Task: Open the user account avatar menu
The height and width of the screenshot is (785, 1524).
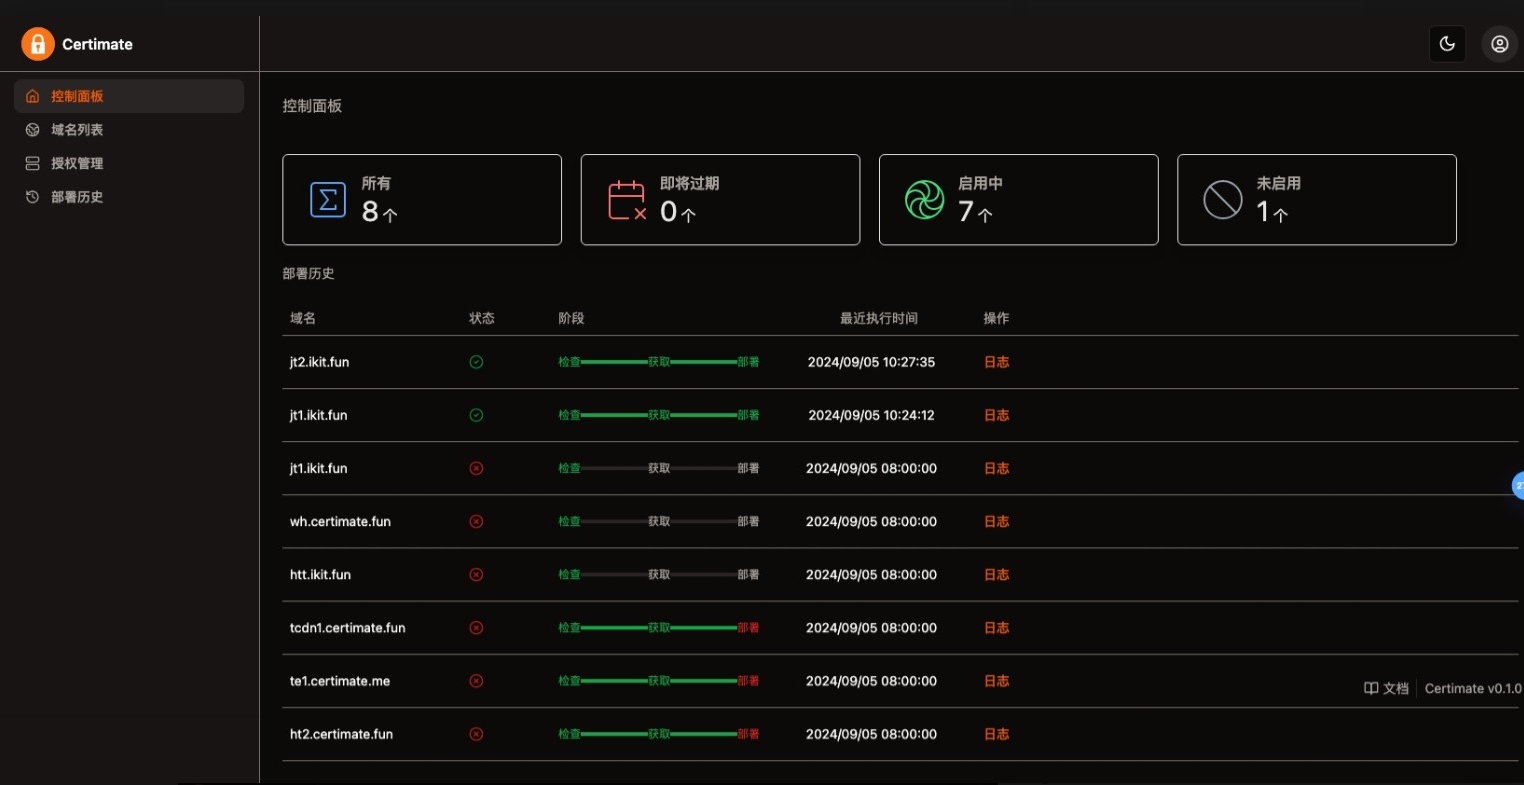Action: click(x=1499, y=44)
